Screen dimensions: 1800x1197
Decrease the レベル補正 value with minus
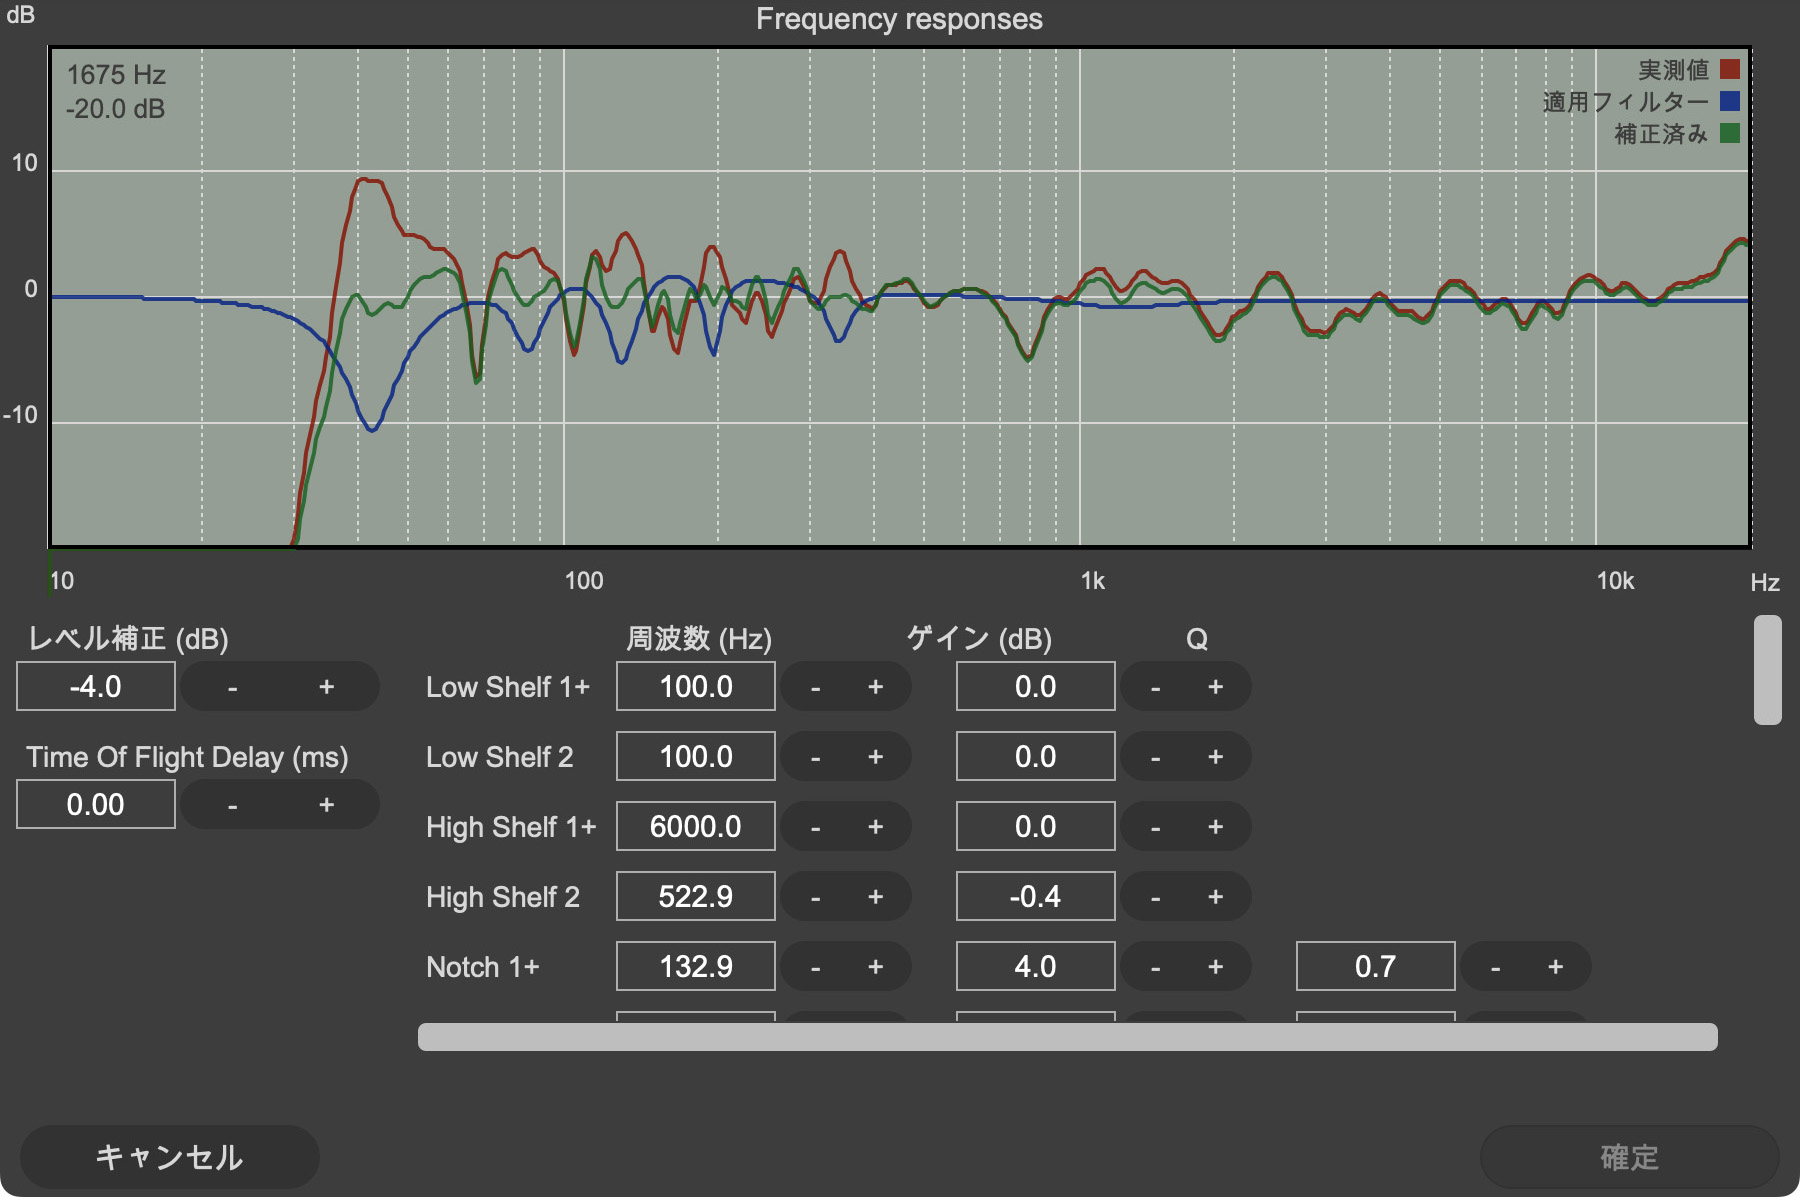pos(233,687)
